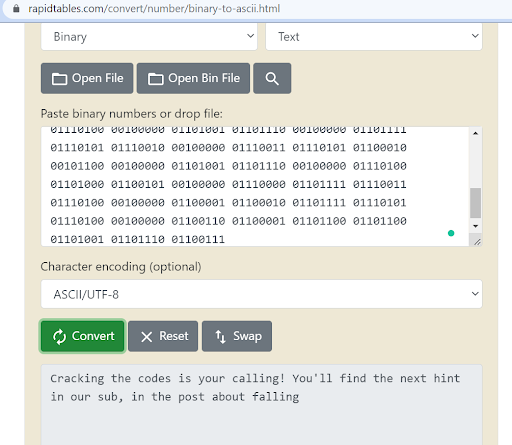Expand the ASCII/UTF-8 character encoding dropdown

[x=261, y=294]
